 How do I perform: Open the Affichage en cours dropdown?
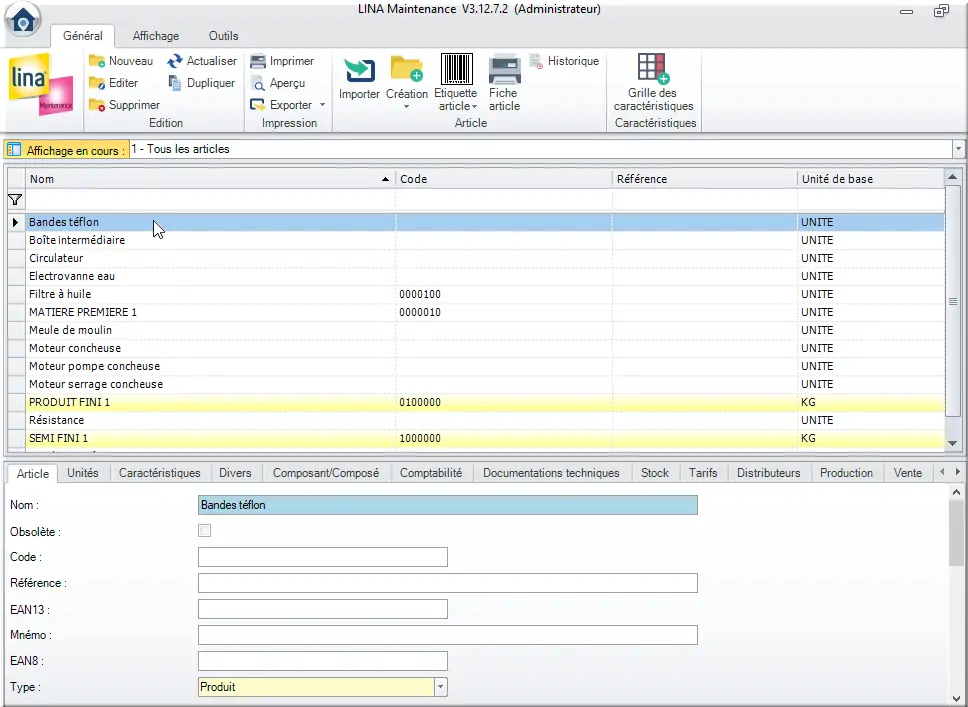point(958,149)
